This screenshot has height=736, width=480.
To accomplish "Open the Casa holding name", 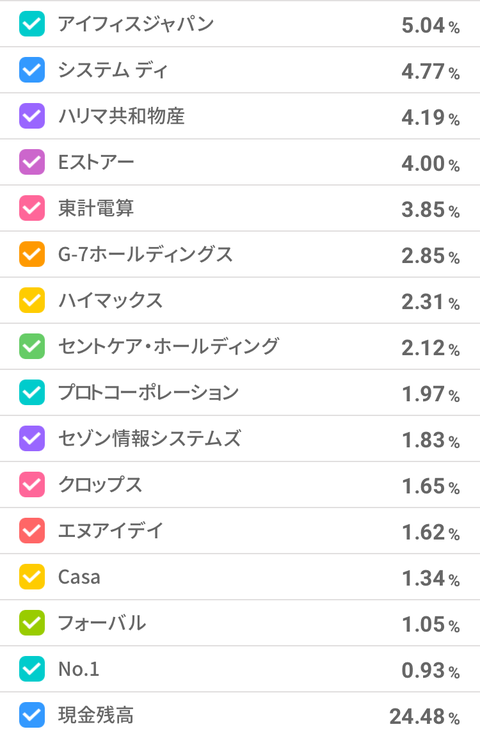I will (x=79, y=577).
